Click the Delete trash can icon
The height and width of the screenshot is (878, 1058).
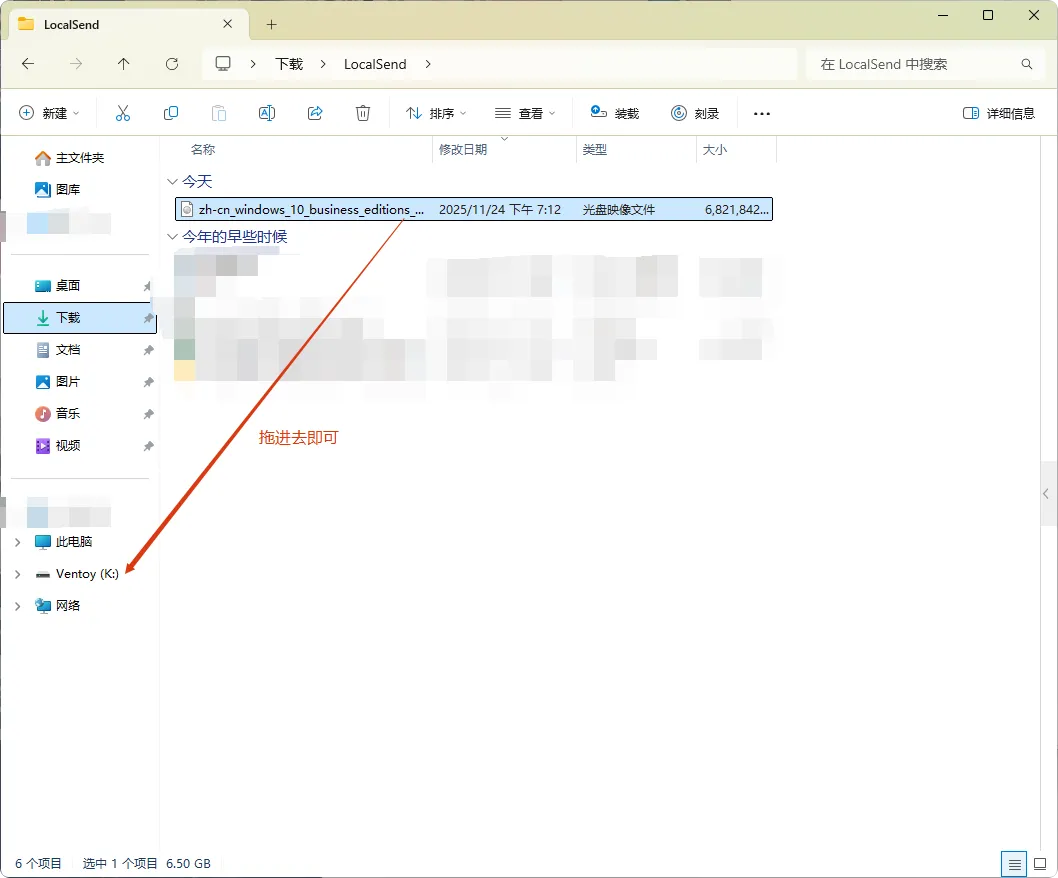[363, 114]
